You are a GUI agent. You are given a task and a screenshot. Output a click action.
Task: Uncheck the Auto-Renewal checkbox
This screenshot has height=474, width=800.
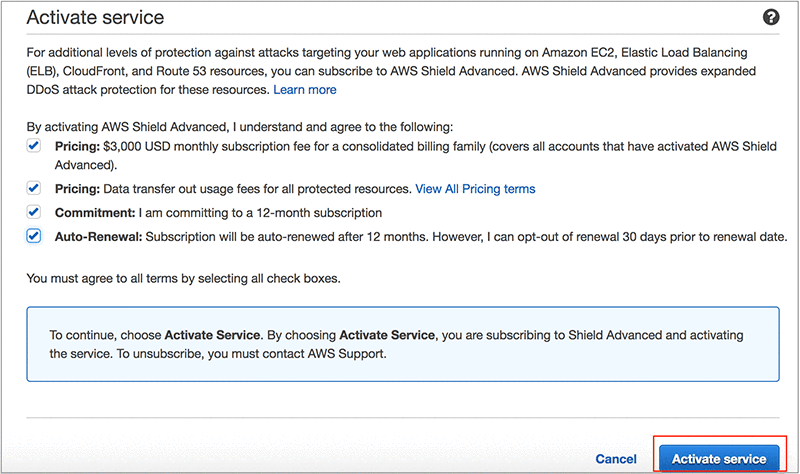34,236
